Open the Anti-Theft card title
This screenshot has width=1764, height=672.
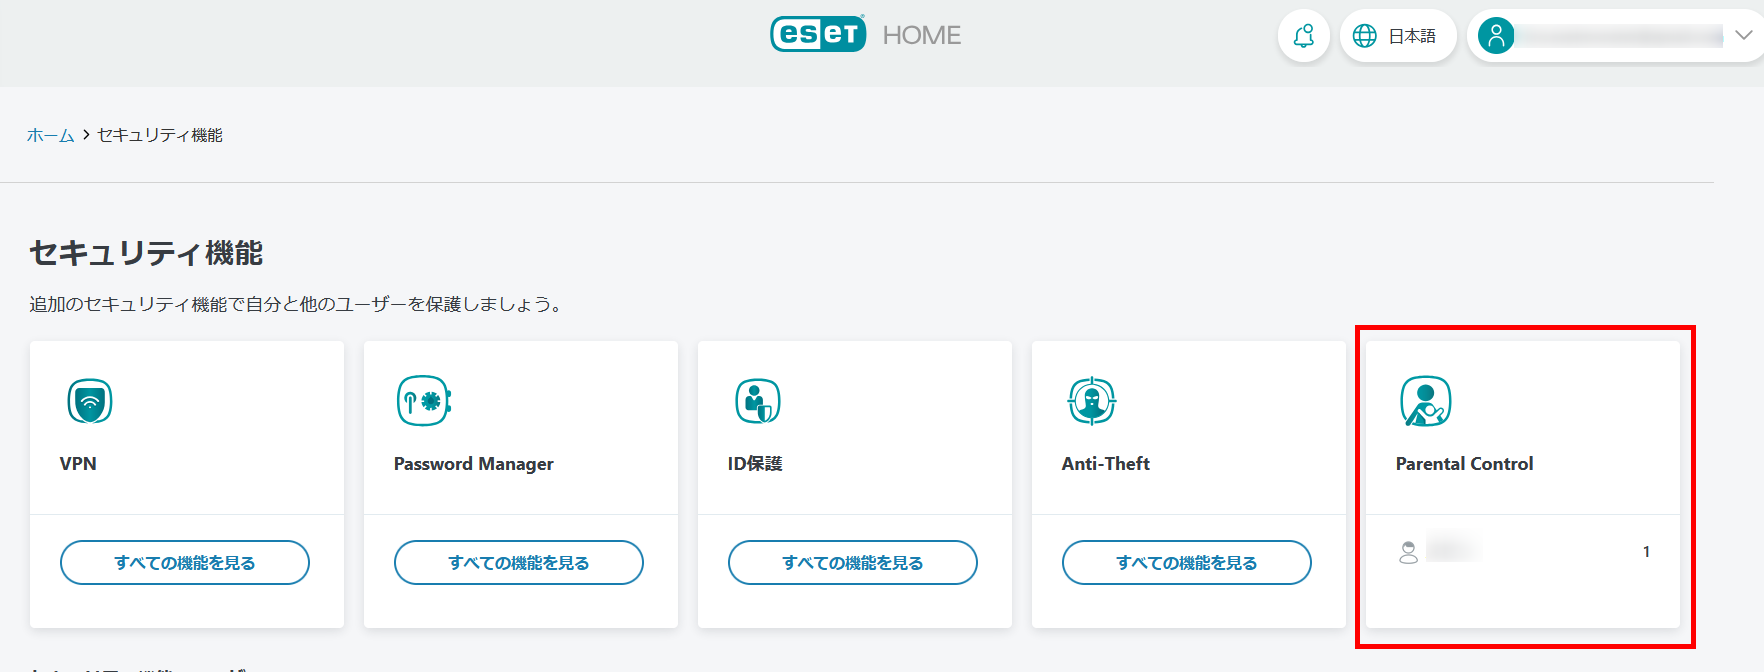1105,464
